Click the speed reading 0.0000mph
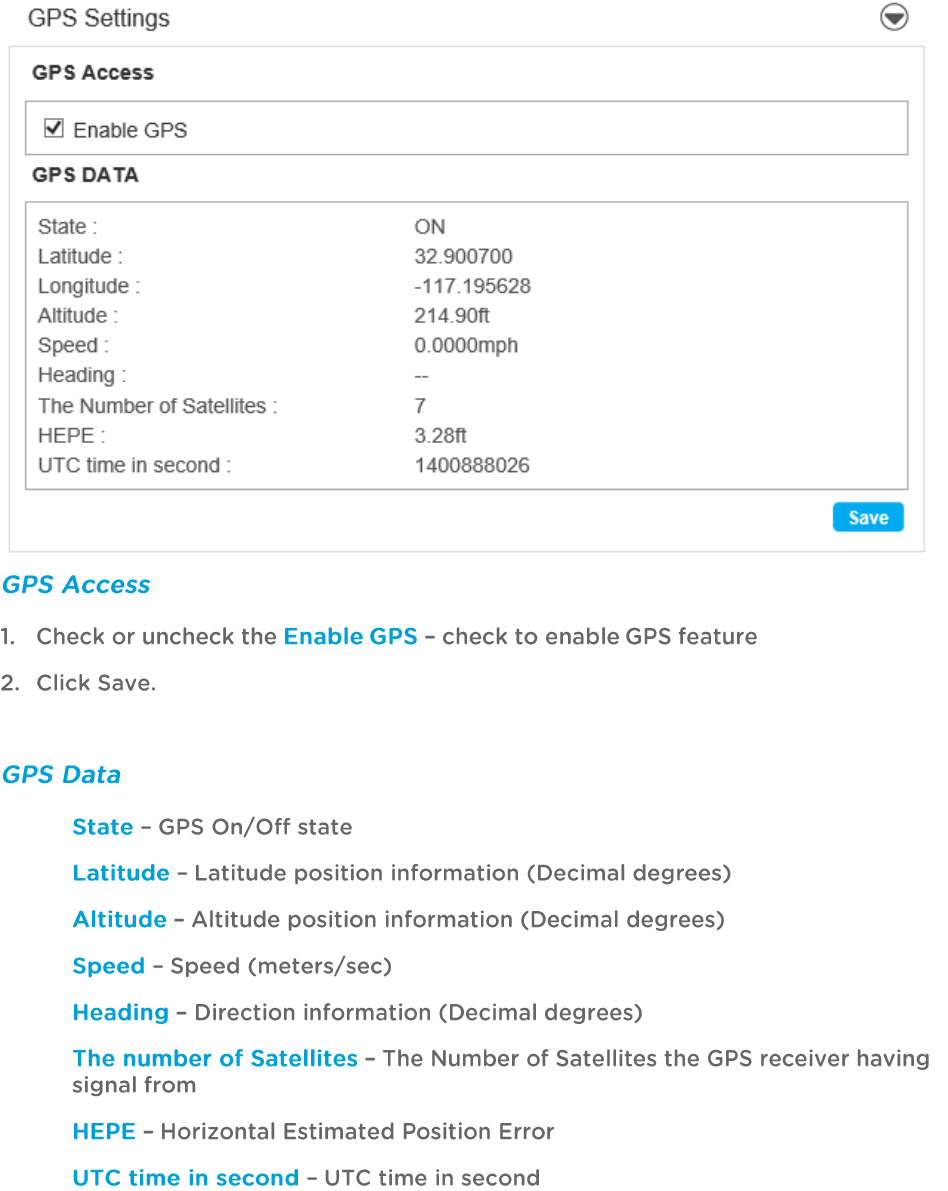 (466, 346)
